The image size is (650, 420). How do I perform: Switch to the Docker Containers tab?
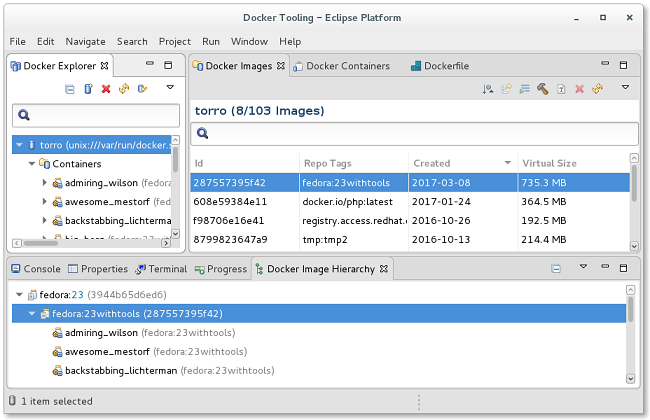(x=342, y=66)
